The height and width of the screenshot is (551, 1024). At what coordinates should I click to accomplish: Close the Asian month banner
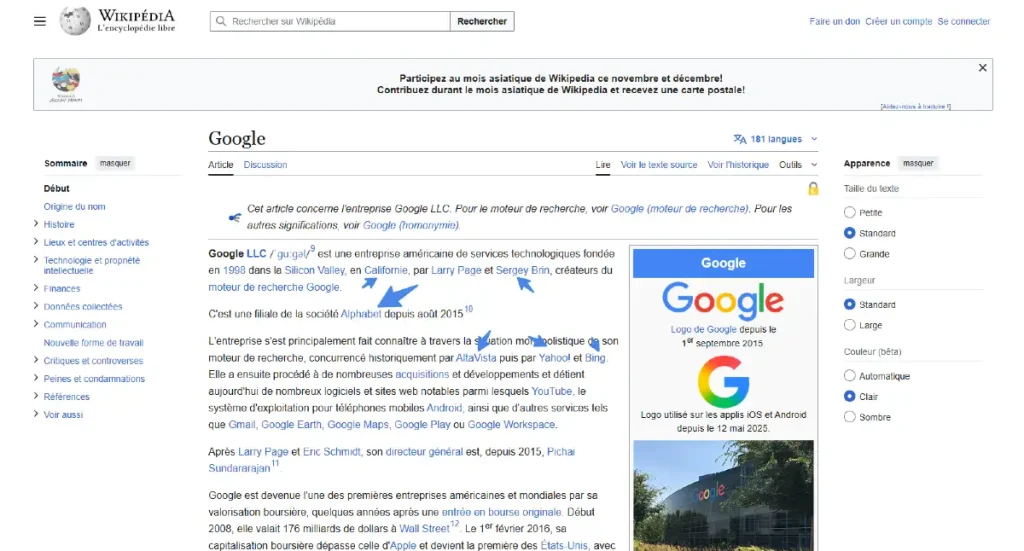pos(982,67)
